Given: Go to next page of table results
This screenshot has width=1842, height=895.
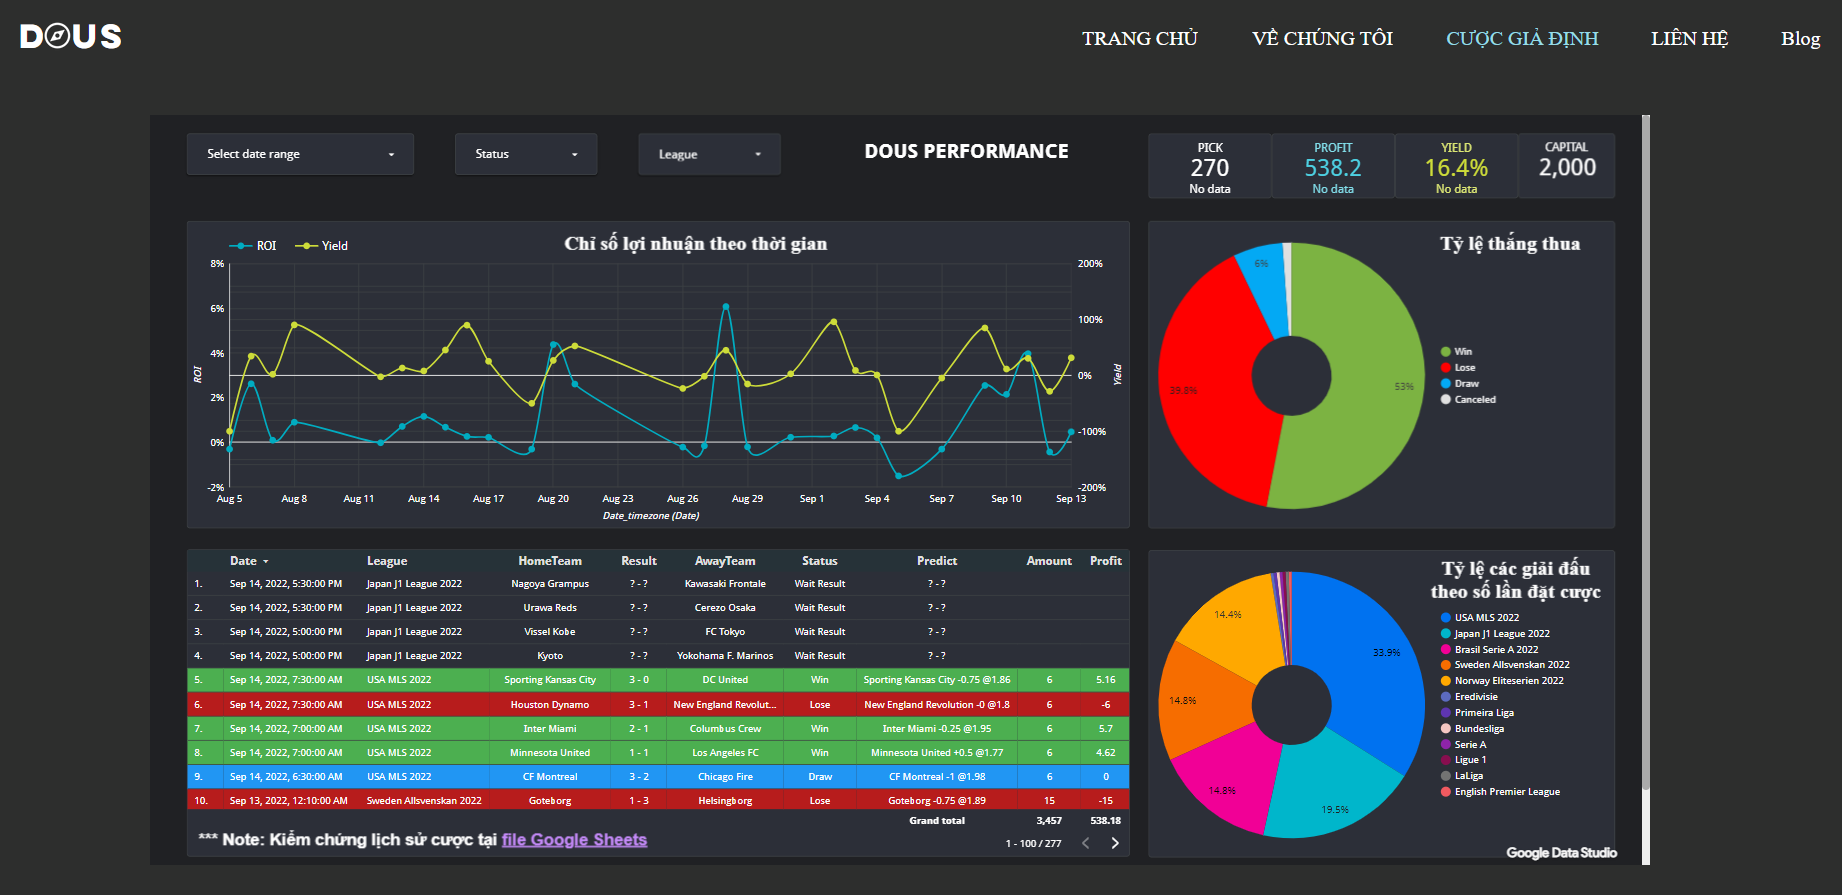Looking at the screenshot, I should pos(1115,843).
